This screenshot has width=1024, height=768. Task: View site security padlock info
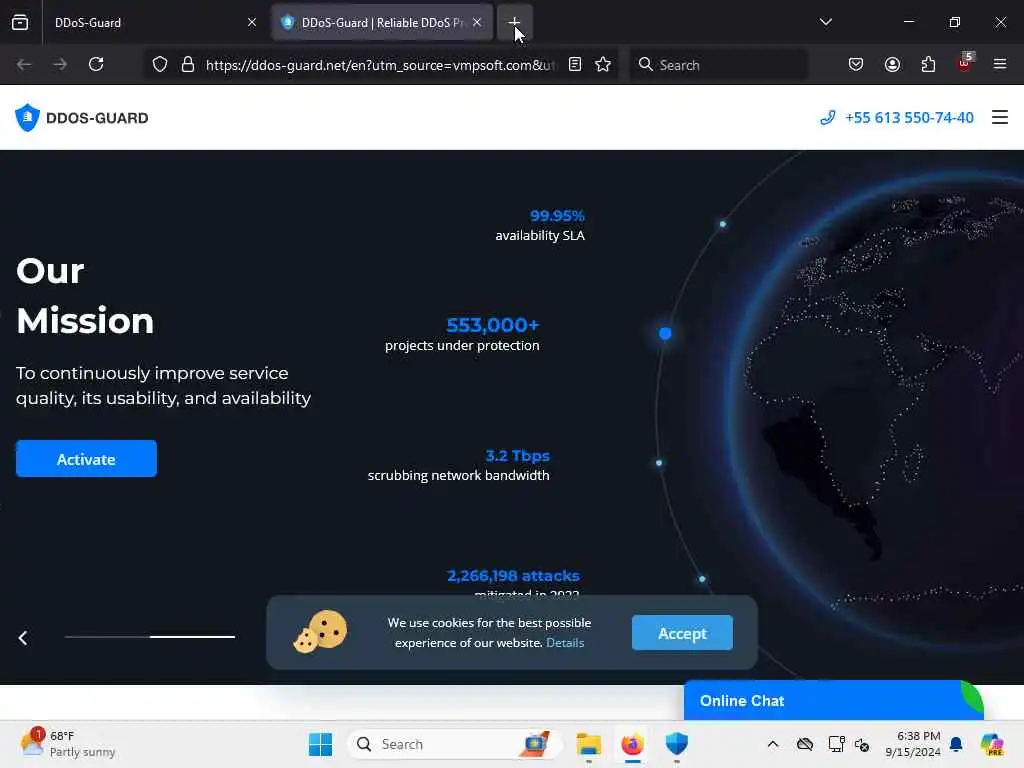coord(188,65)
